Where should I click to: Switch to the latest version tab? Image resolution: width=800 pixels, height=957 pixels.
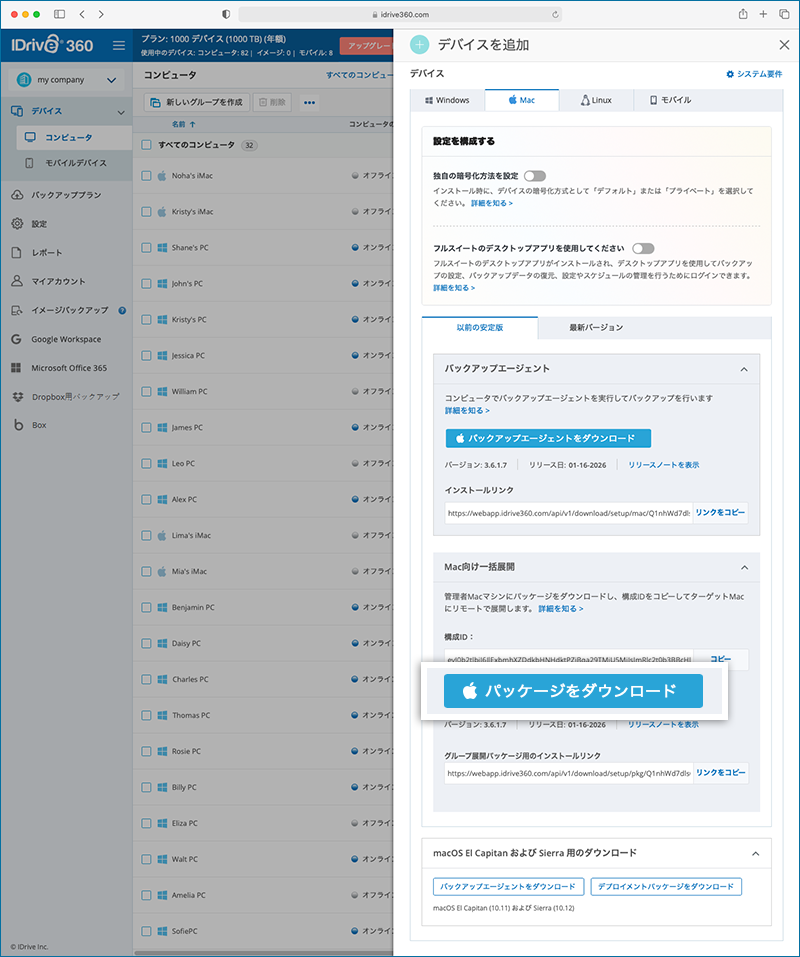pyautogui.click(x=596, y=327)
